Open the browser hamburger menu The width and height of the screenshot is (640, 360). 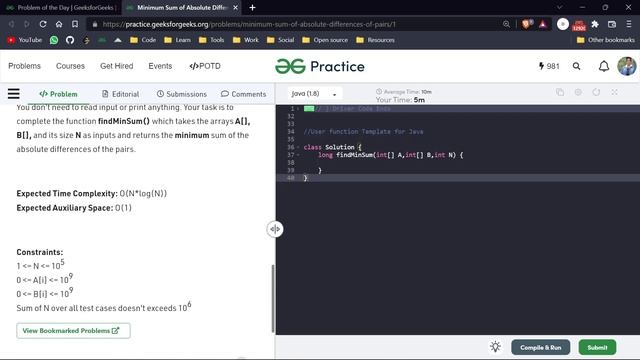tap(629, 24)
